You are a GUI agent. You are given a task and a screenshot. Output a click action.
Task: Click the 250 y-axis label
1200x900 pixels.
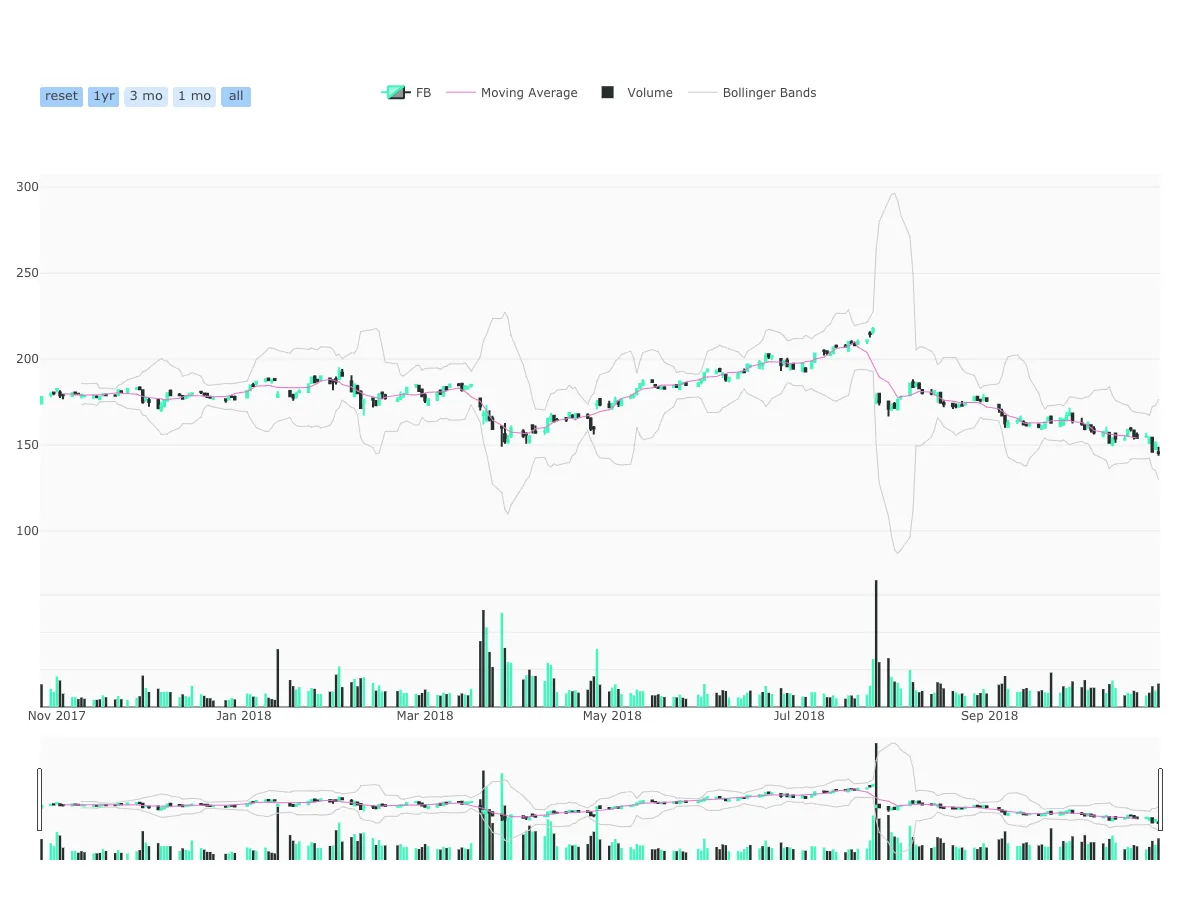(x=27, y=273)
